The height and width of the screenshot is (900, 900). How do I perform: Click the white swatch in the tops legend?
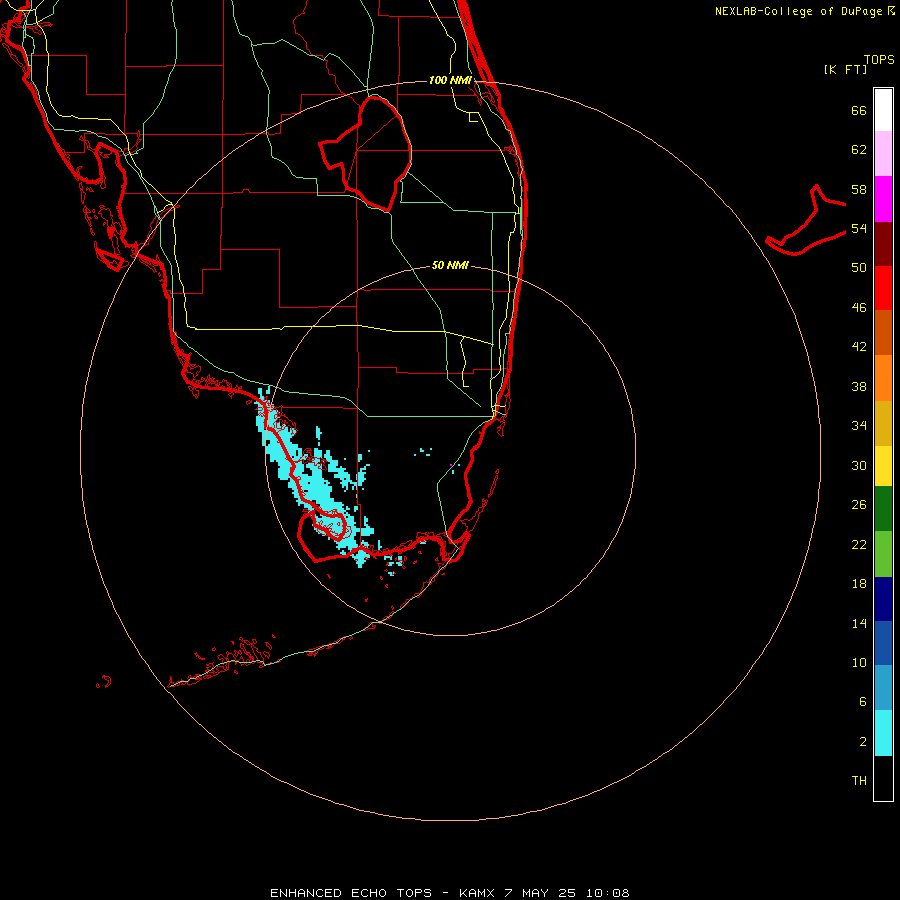(x=883, y=110)
